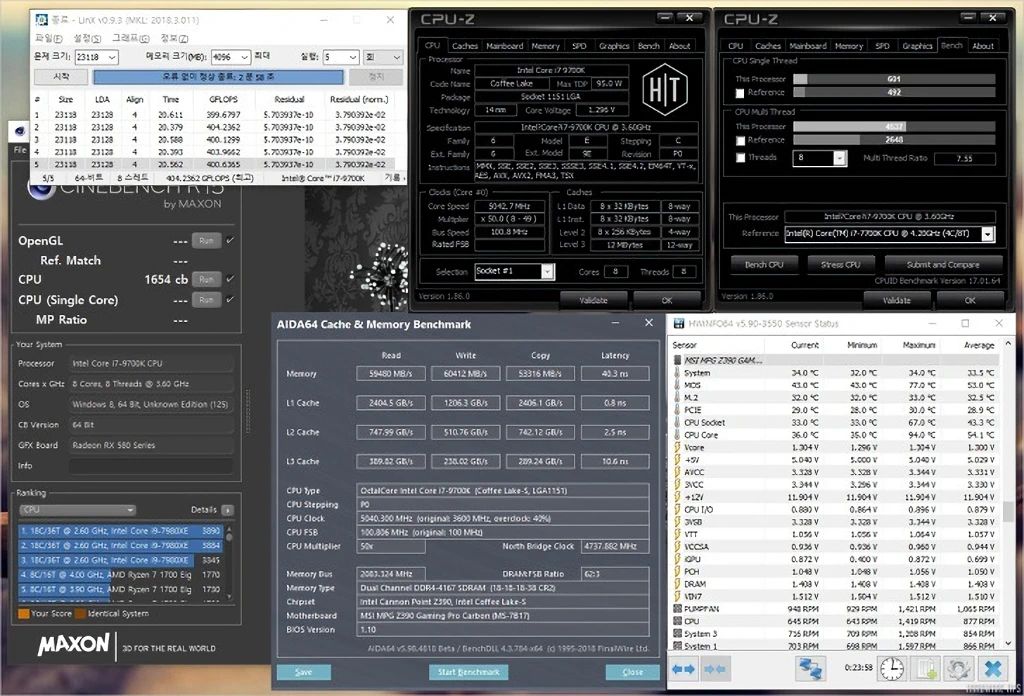Click Run button next to Cinebench CPU score

[206, 279]
